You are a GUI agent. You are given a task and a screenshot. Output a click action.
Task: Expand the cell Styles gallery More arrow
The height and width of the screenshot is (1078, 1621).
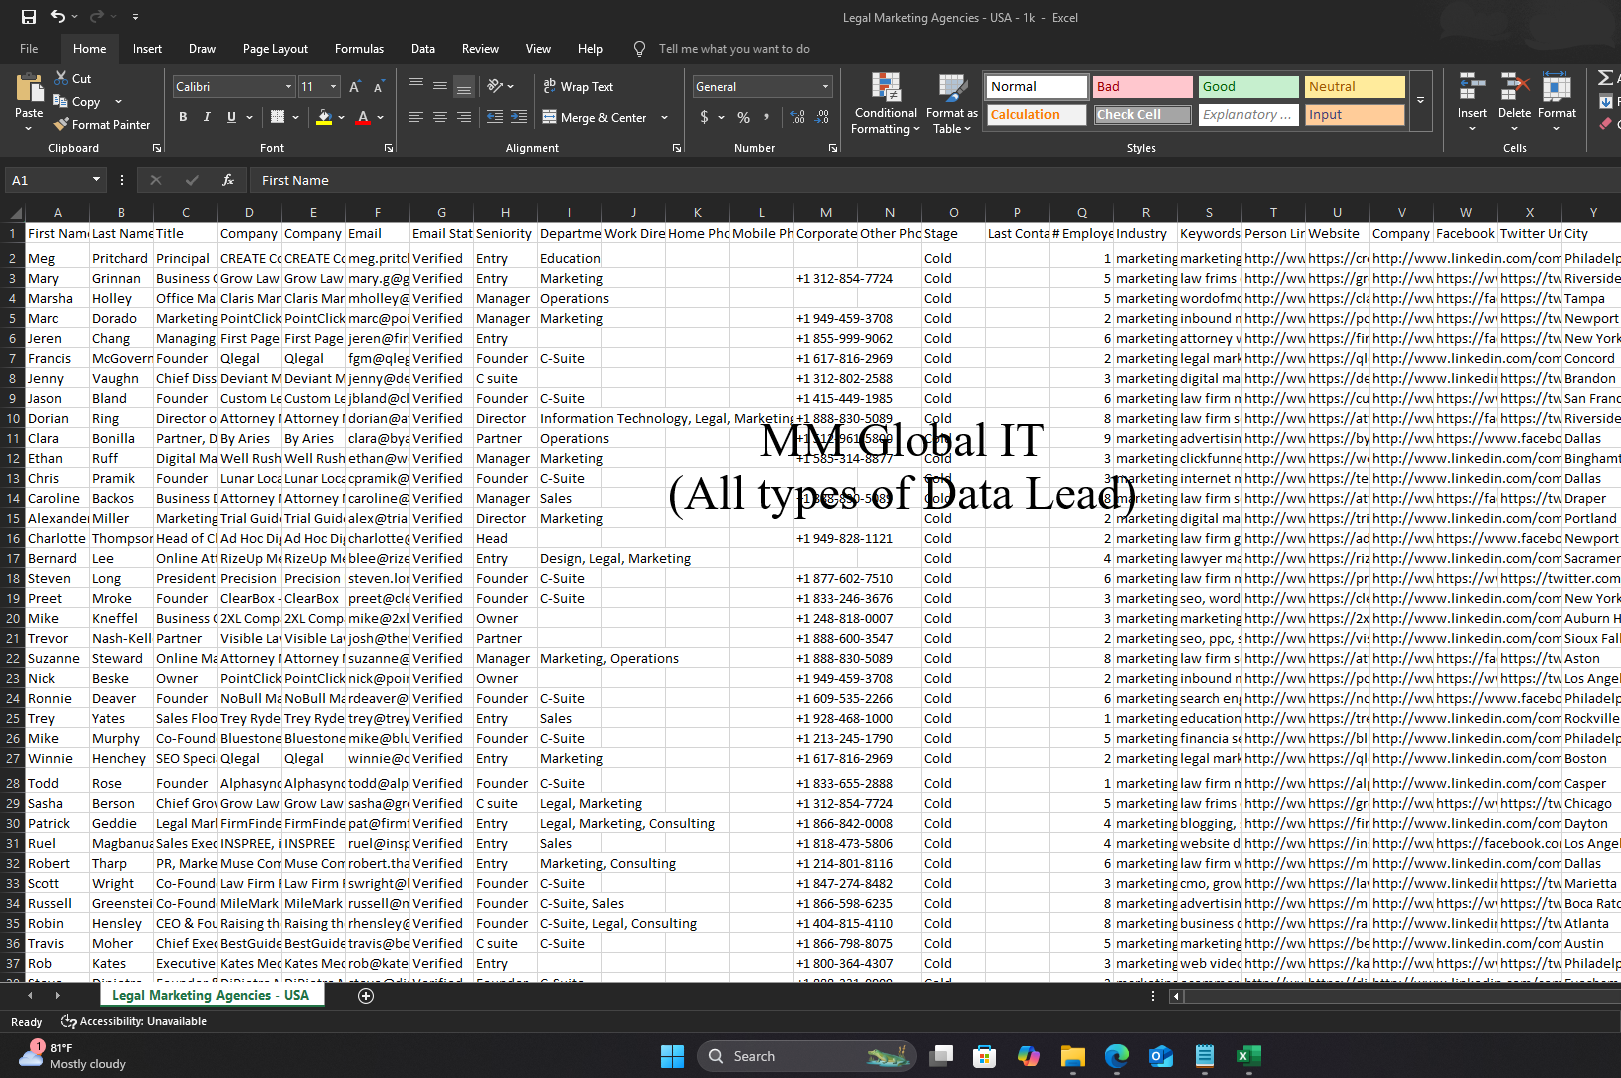pyautogui.click(x=1420, y=100)
